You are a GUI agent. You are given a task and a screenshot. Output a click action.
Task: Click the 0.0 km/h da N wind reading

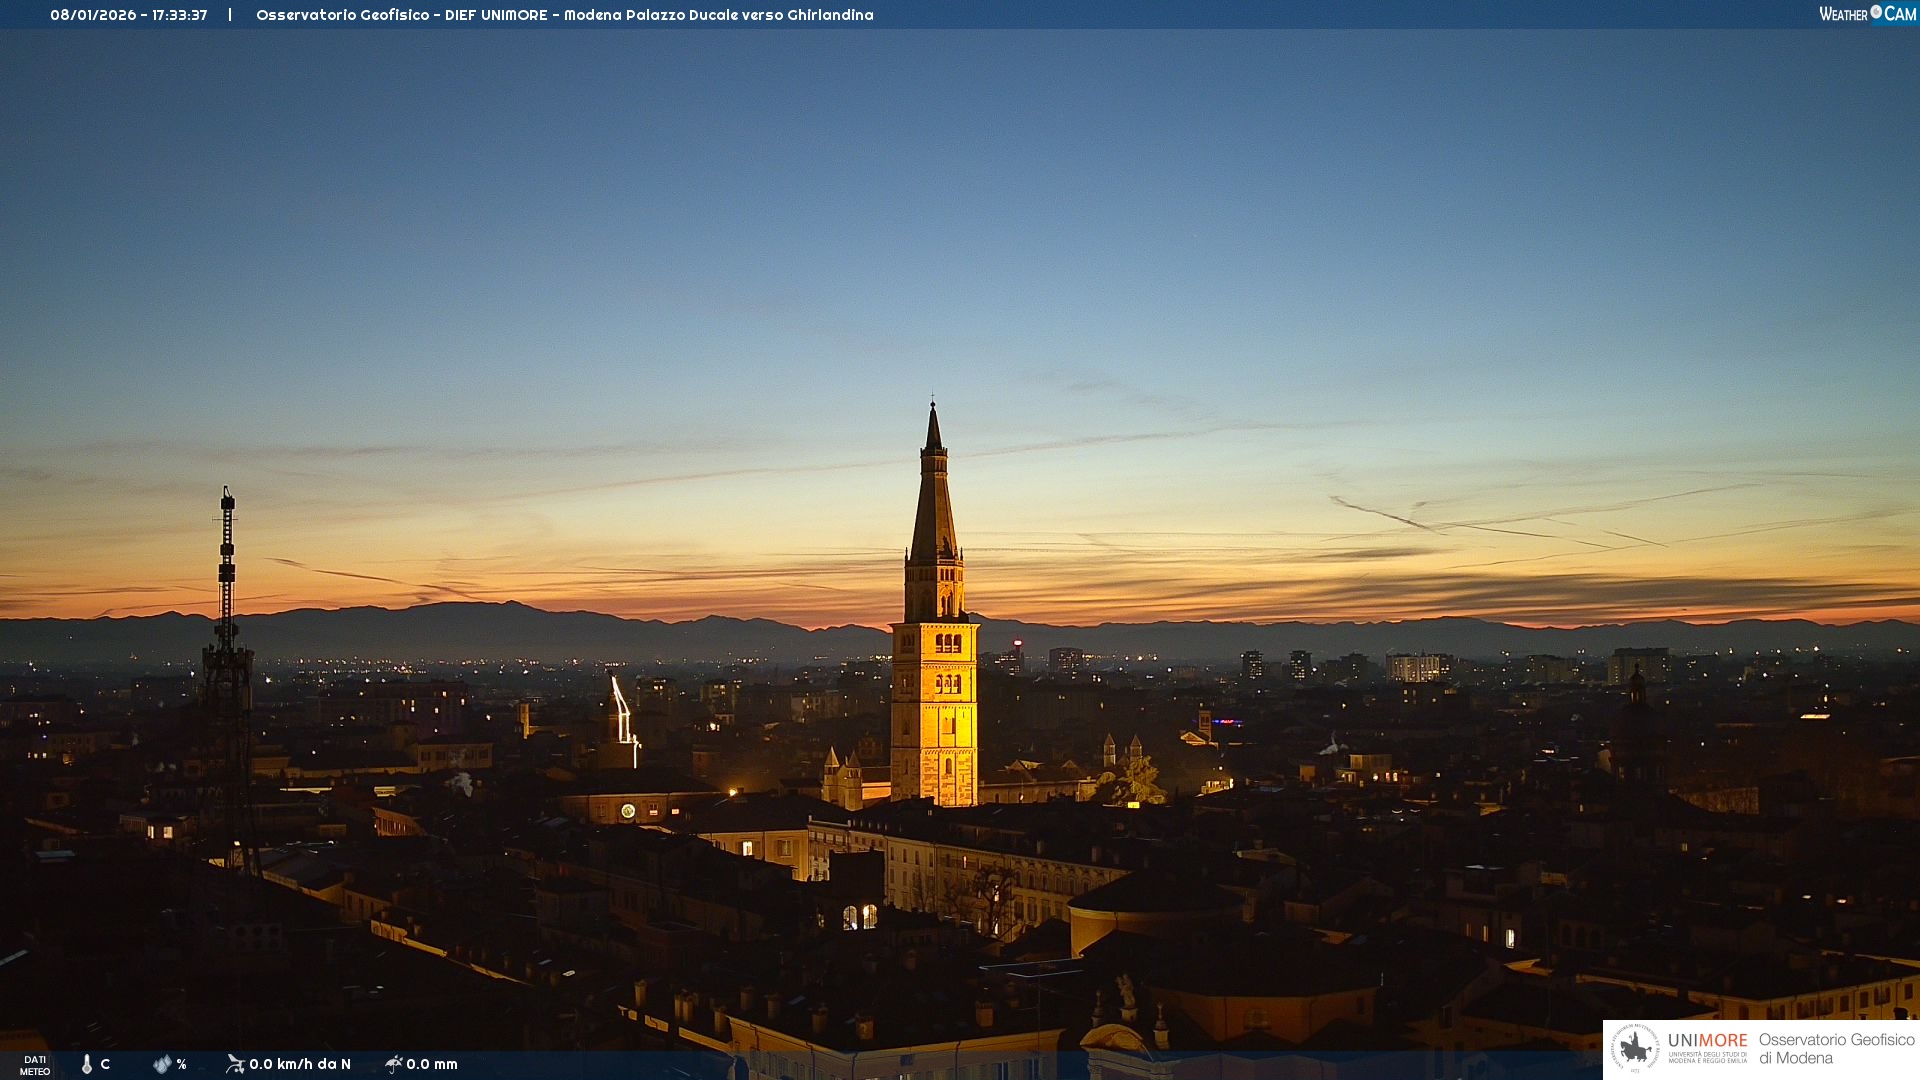pos(300,1064)
